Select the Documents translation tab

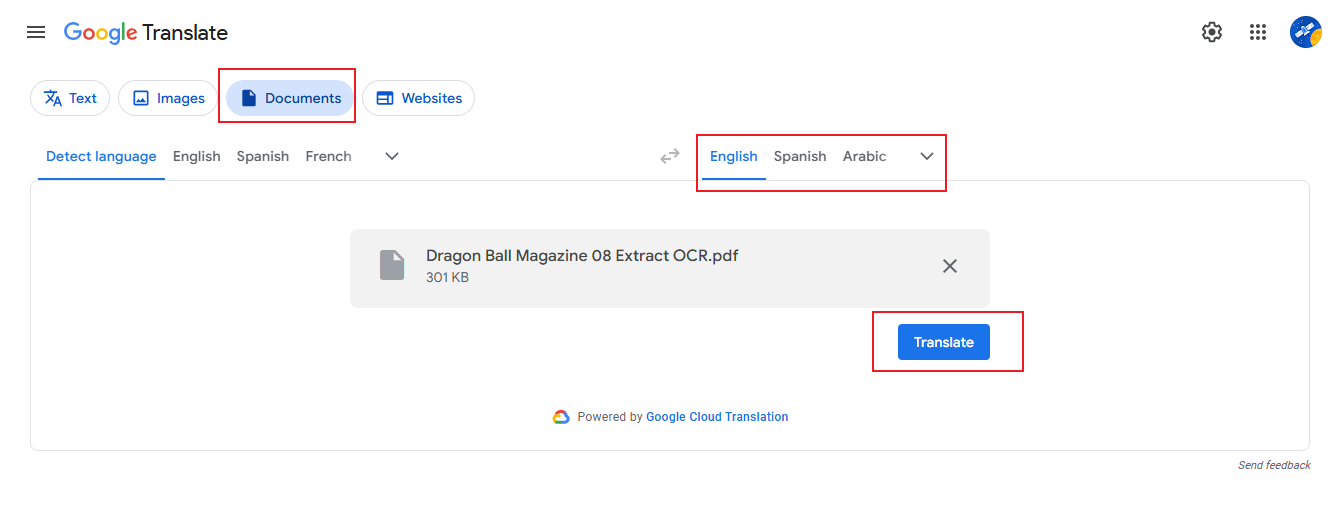pyautogui.click(x=290, y=98)
